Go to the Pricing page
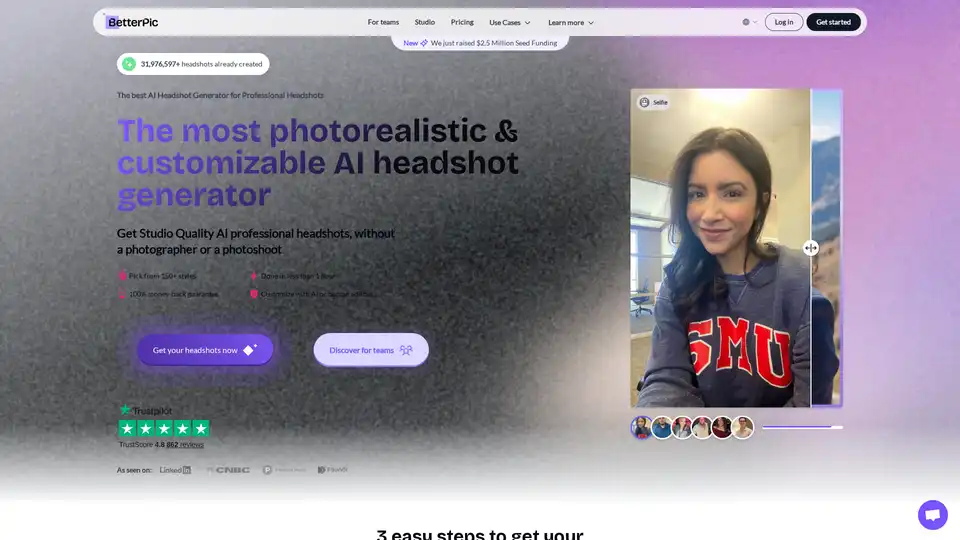The image size is (960, 540). [462, 22]
